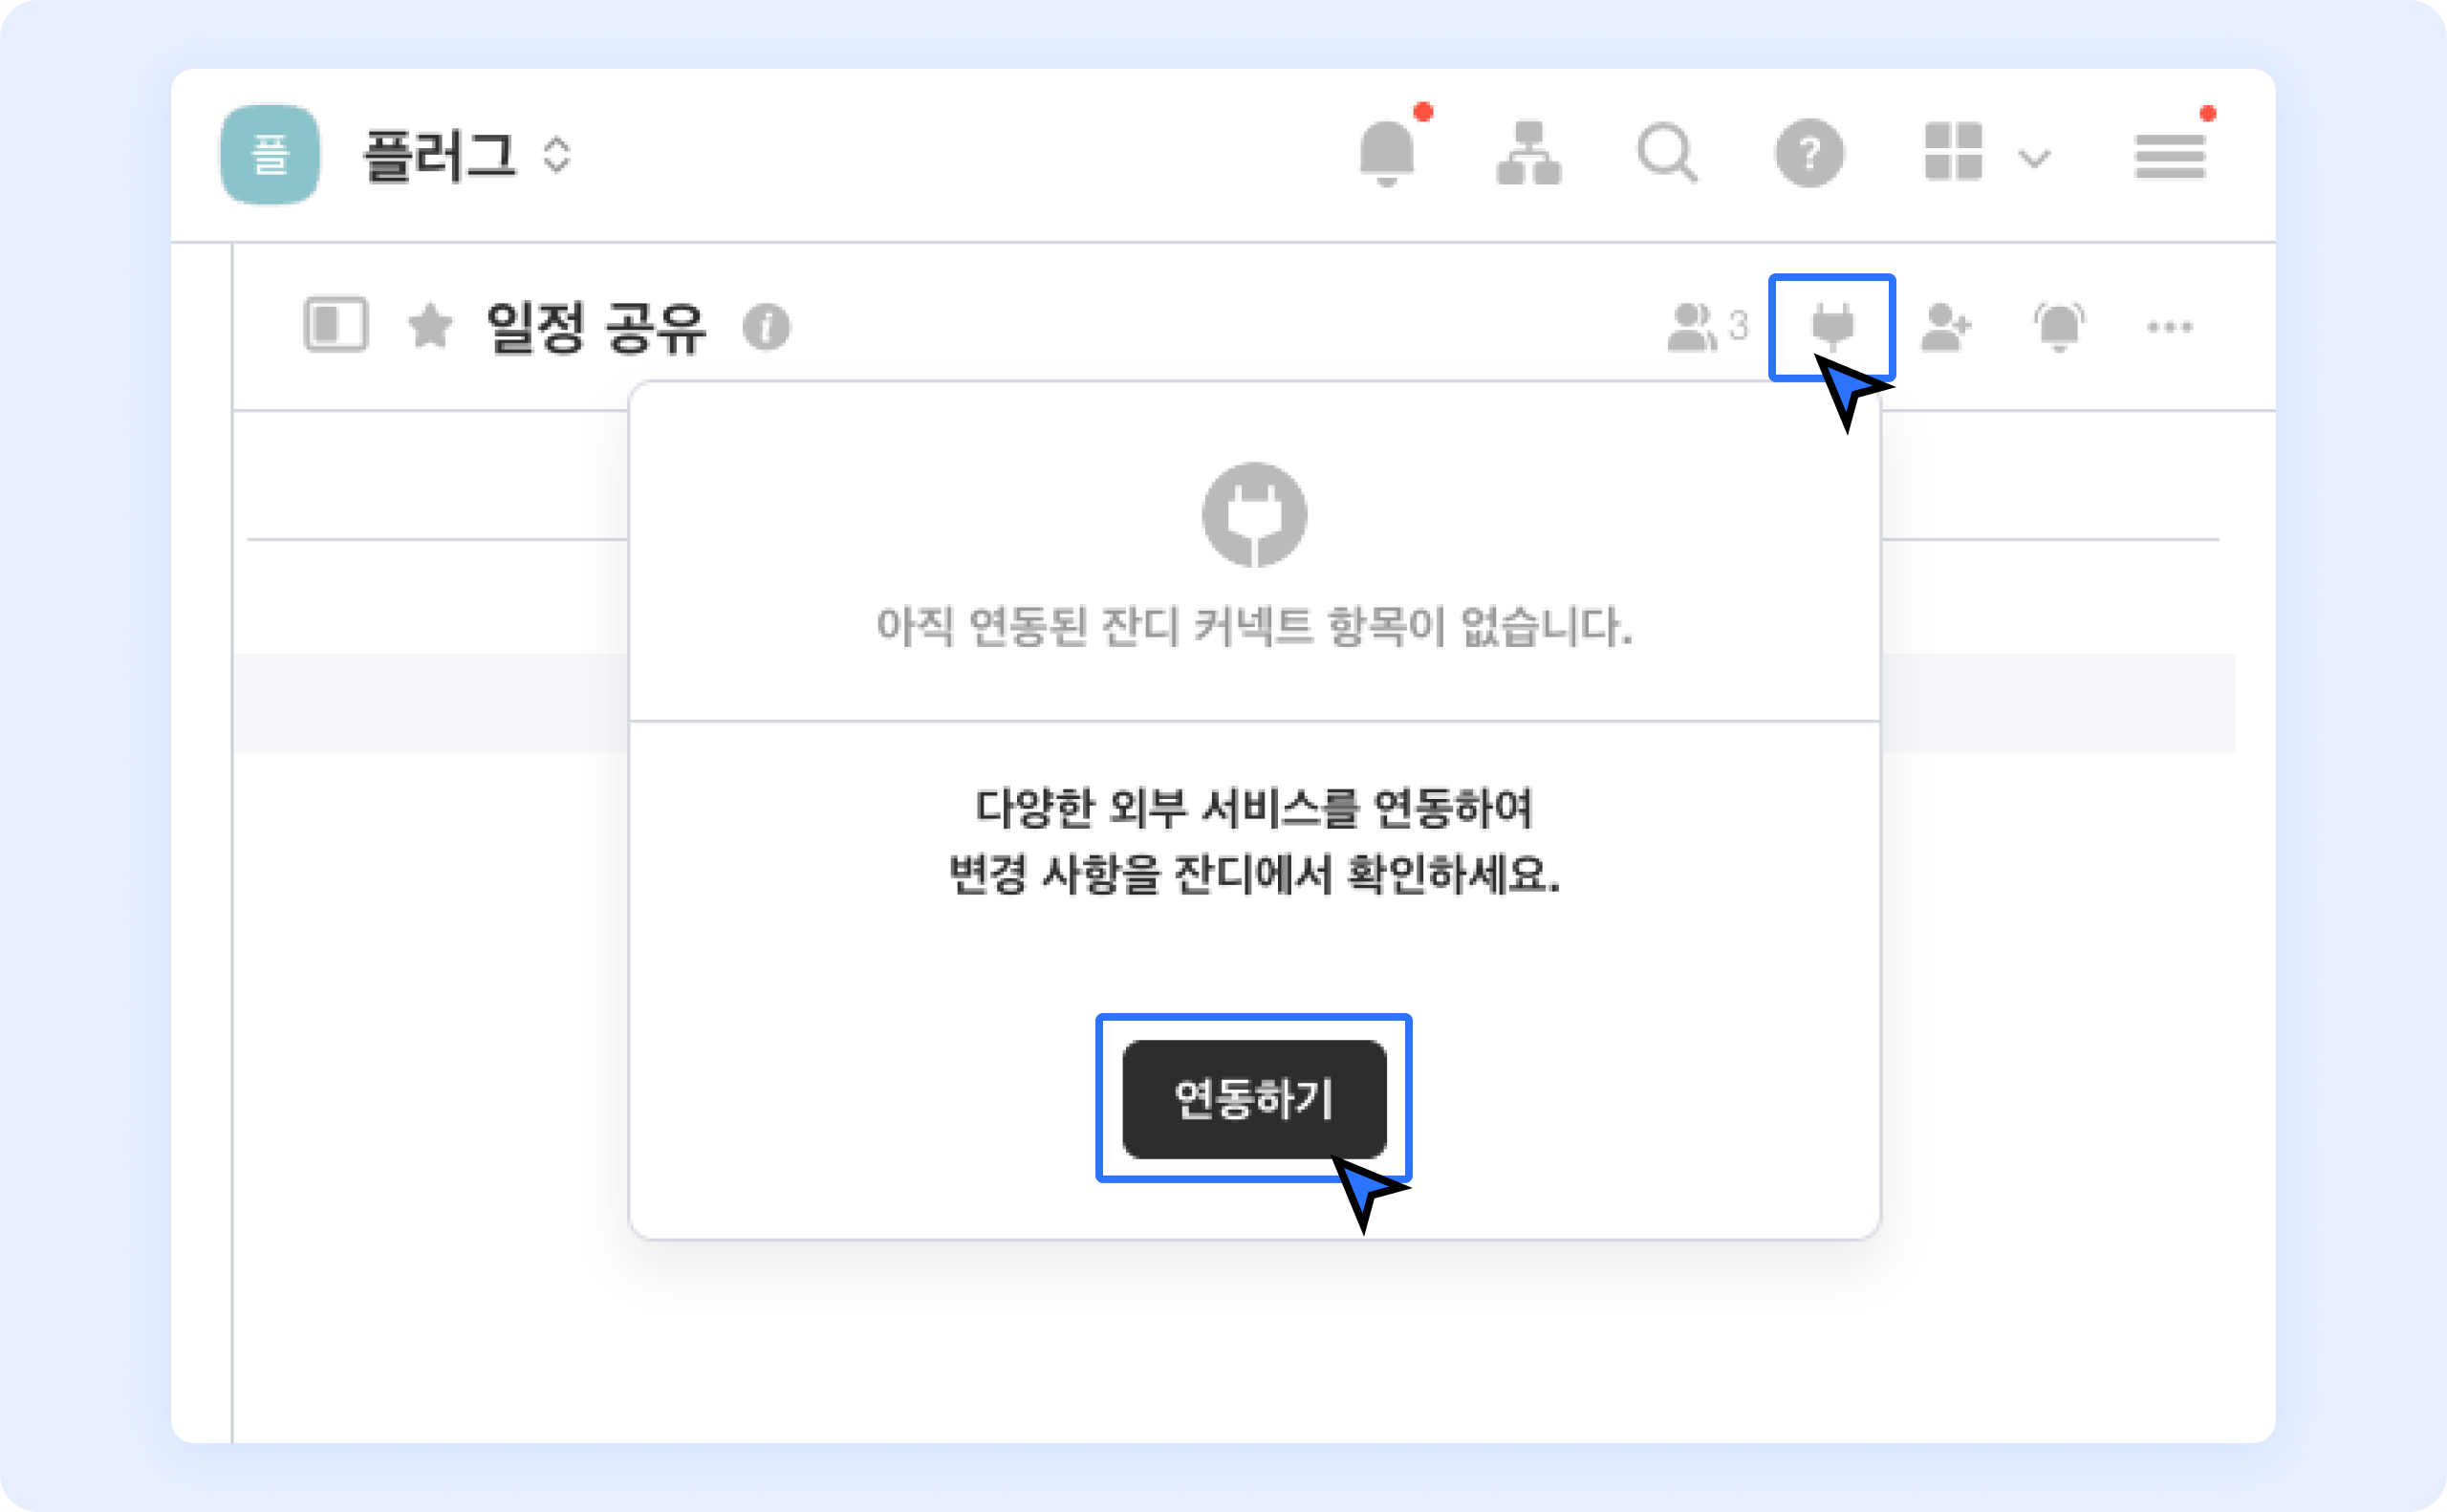This screenshot has width=2447, height=1512.
Task: Open the hamburger menu icon
Action: [x=2169, y=156]
